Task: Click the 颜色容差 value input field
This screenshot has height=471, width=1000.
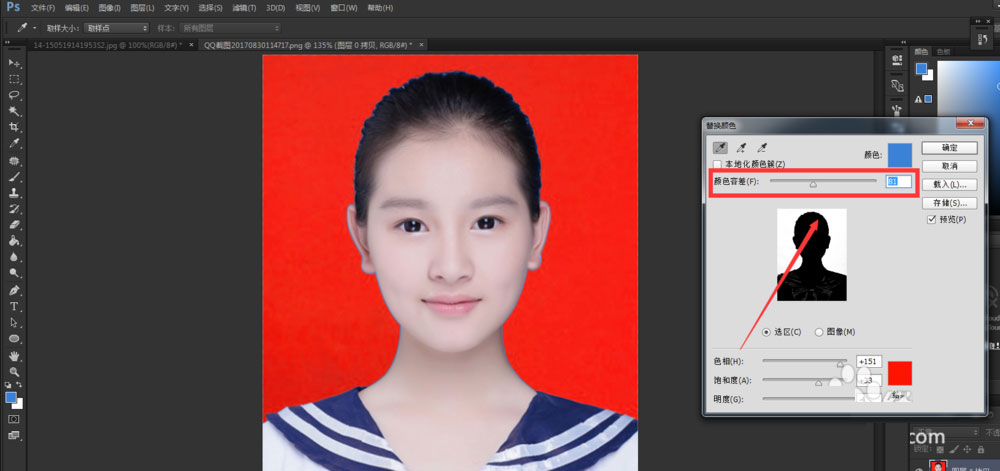Action: coord(897,182)
